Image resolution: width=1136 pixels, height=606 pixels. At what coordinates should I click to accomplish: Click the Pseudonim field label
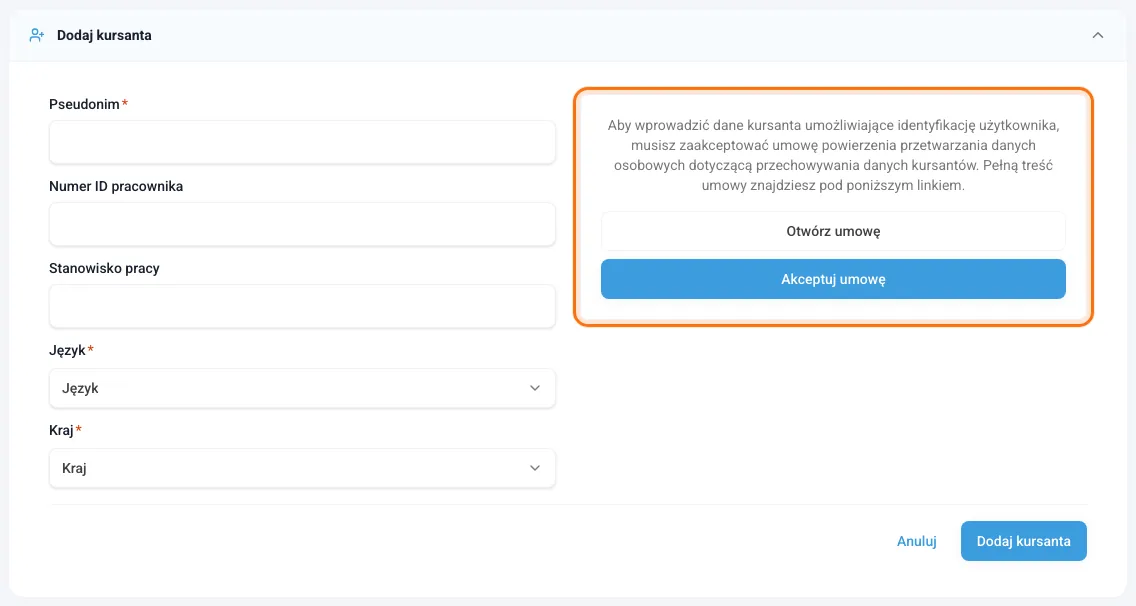(x=84, y=104)
